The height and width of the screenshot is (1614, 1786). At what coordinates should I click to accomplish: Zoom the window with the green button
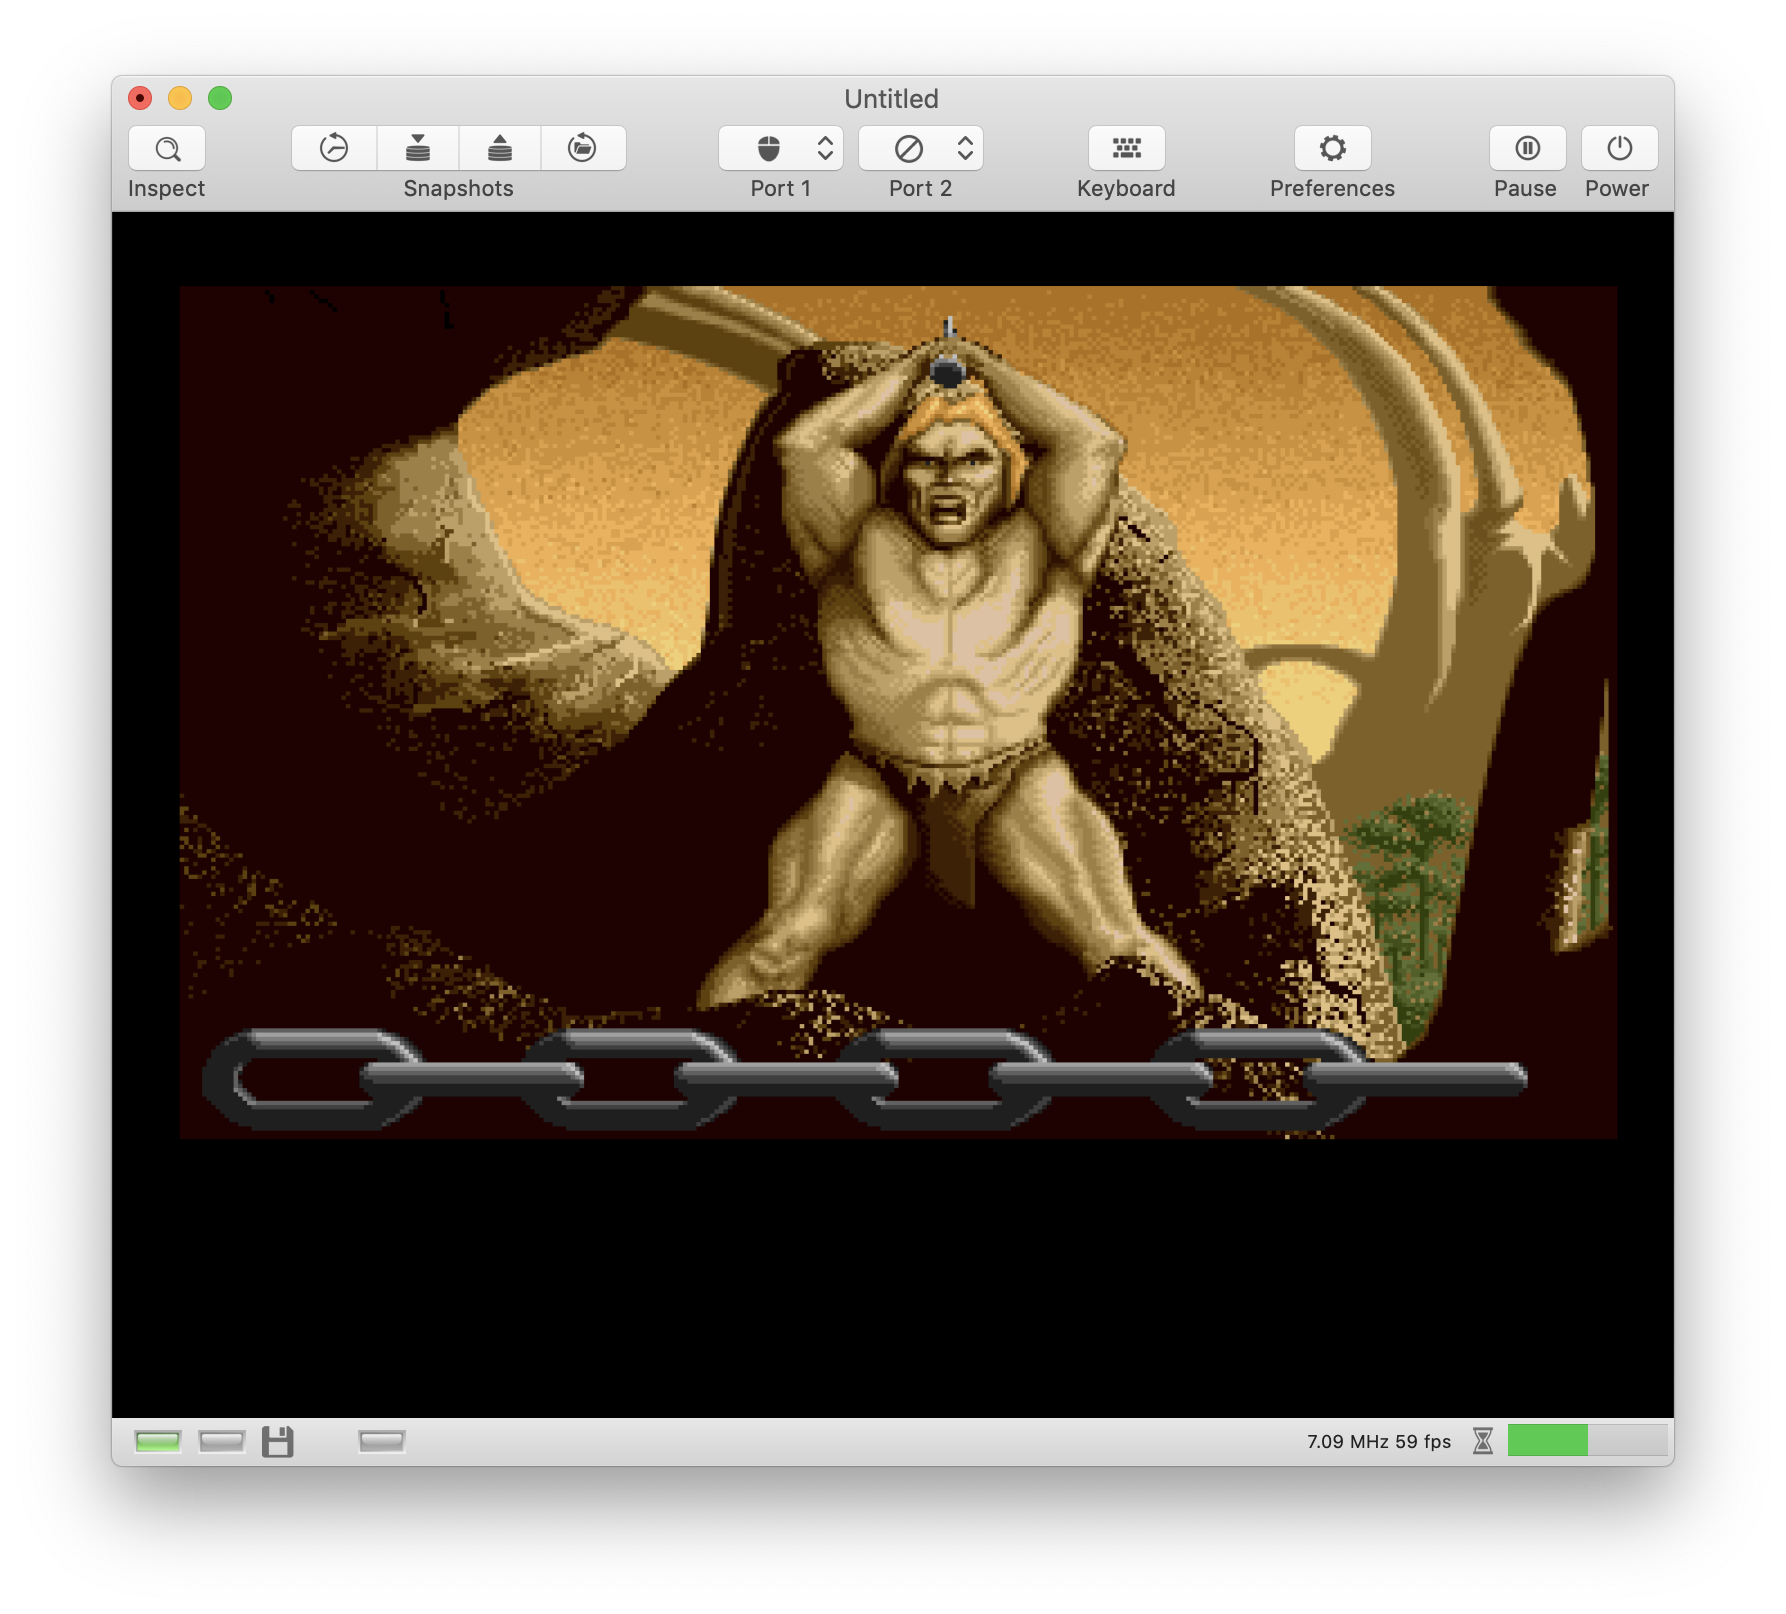pos(220,98)
